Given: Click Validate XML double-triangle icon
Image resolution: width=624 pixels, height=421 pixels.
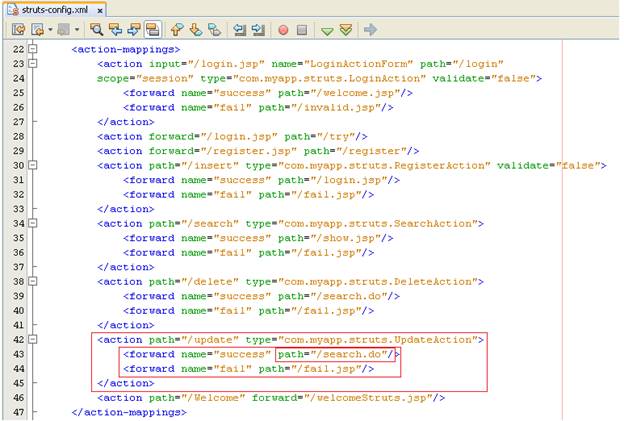Looking at the screenshot, I should pyautogui.click(x=346, y=30).
